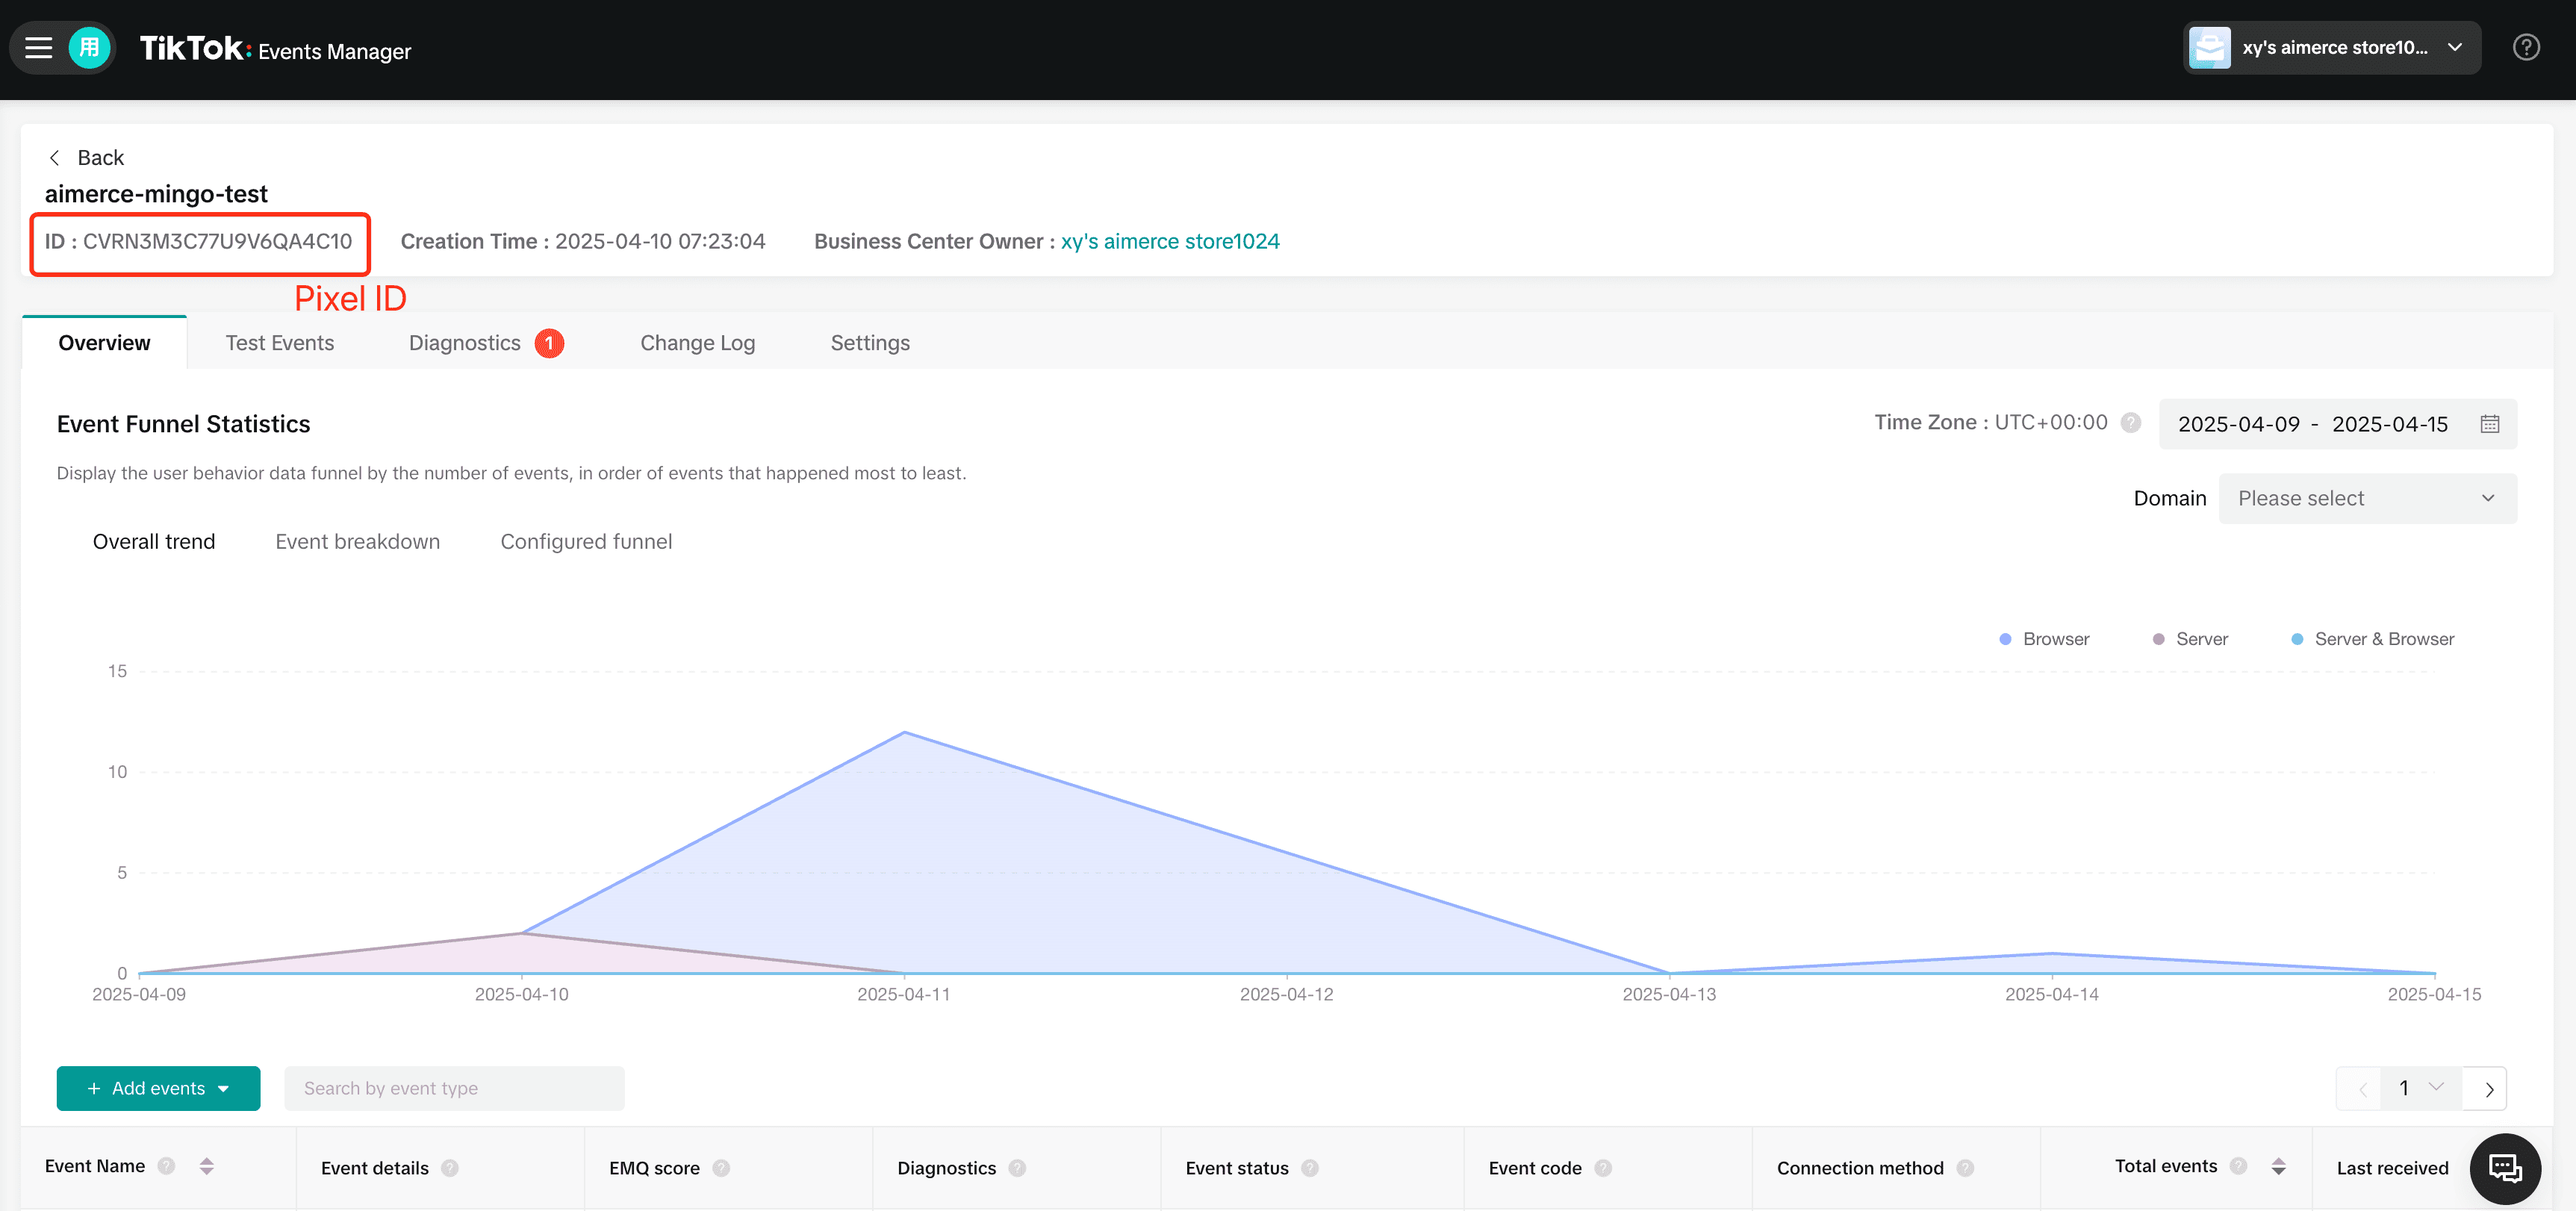
Task: Select the Configured funnel view
Action: 586,541
